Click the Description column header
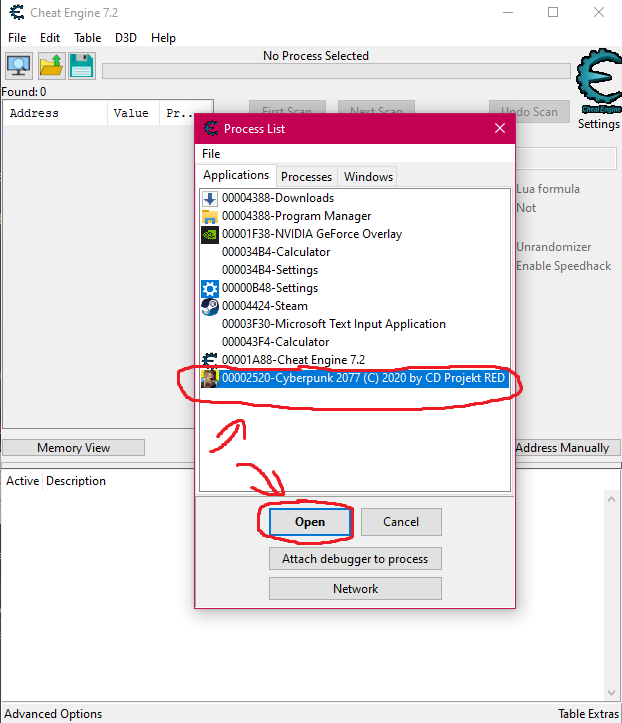Image resolution: width=622 pixels, height=723 pixels. click(76, 481)
